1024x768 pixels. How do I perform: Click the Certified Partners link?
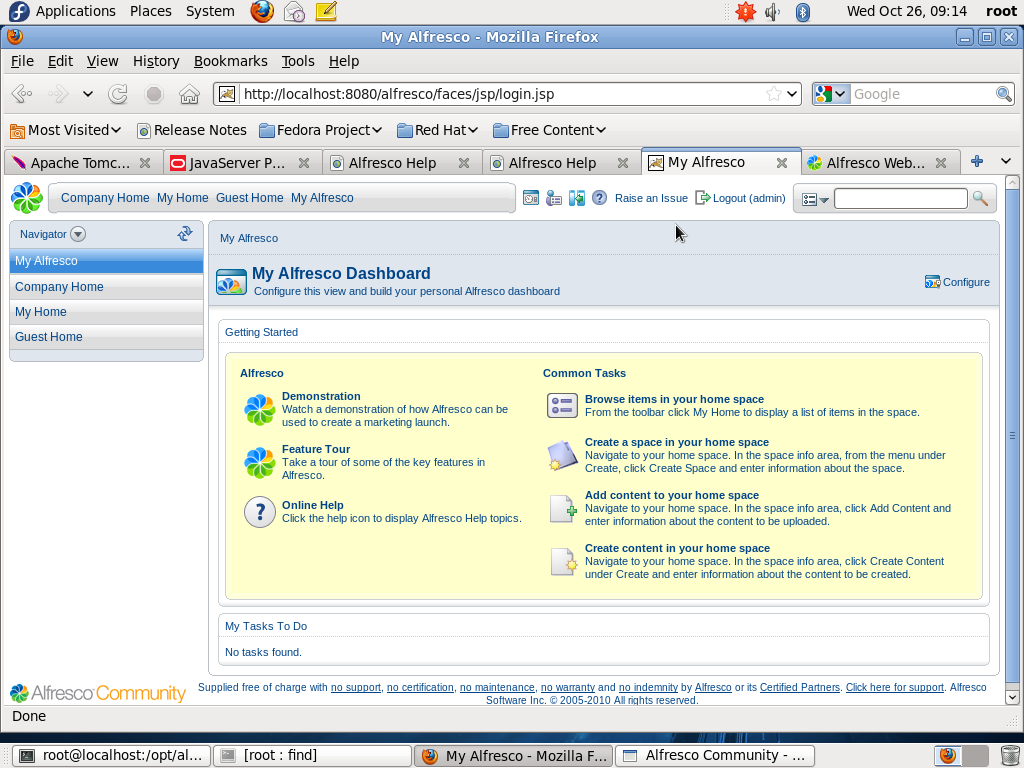tap(799, 687)
